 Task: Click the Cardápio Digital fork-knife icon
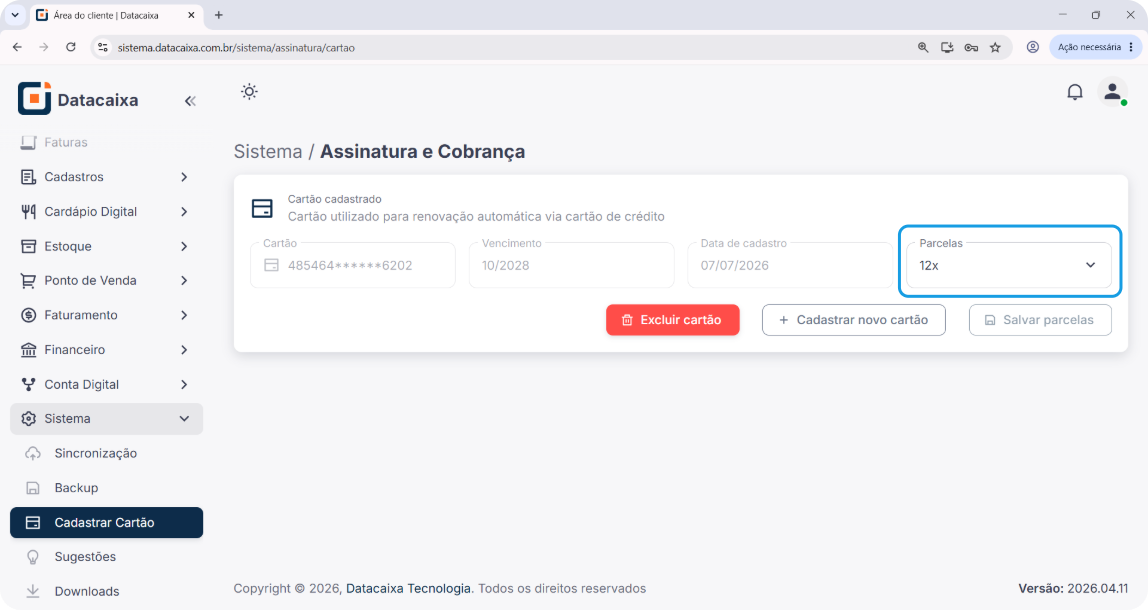coord(28,212)
